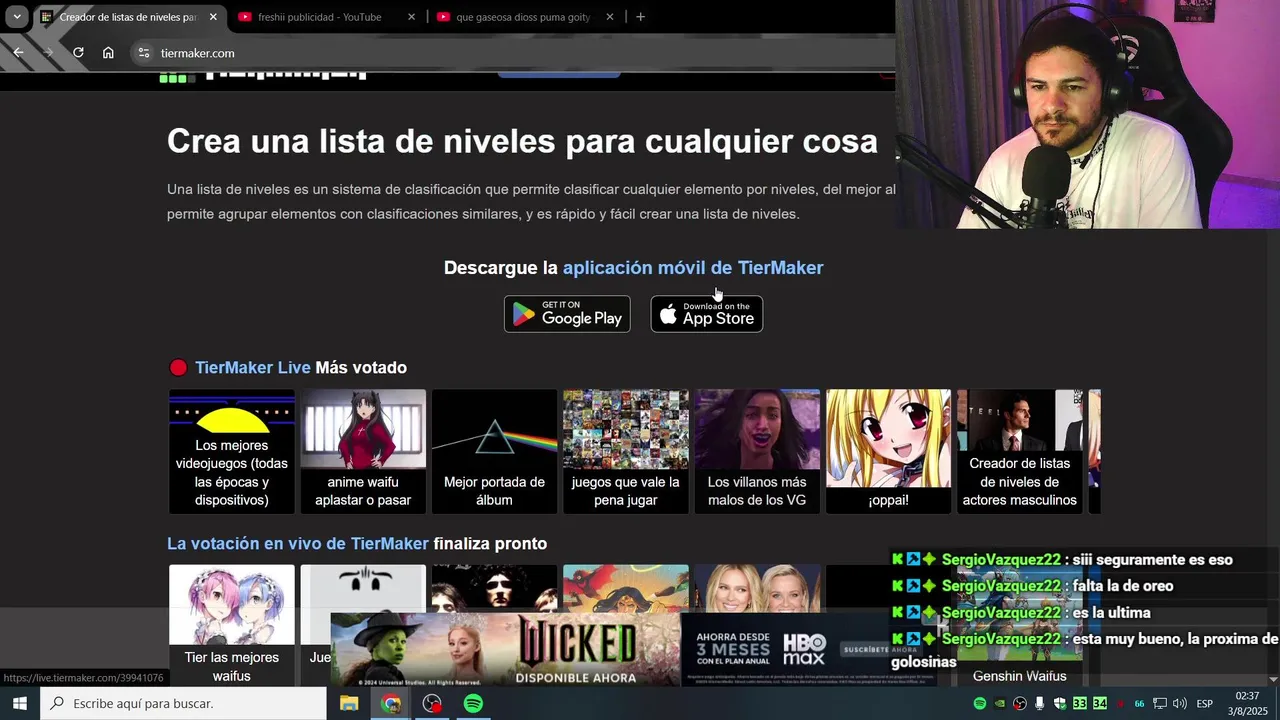The width and height of the screenshot is (1280, 720).
Task: Open anime waifu aplastar o pasar list
Action: (x=363, y=451)
